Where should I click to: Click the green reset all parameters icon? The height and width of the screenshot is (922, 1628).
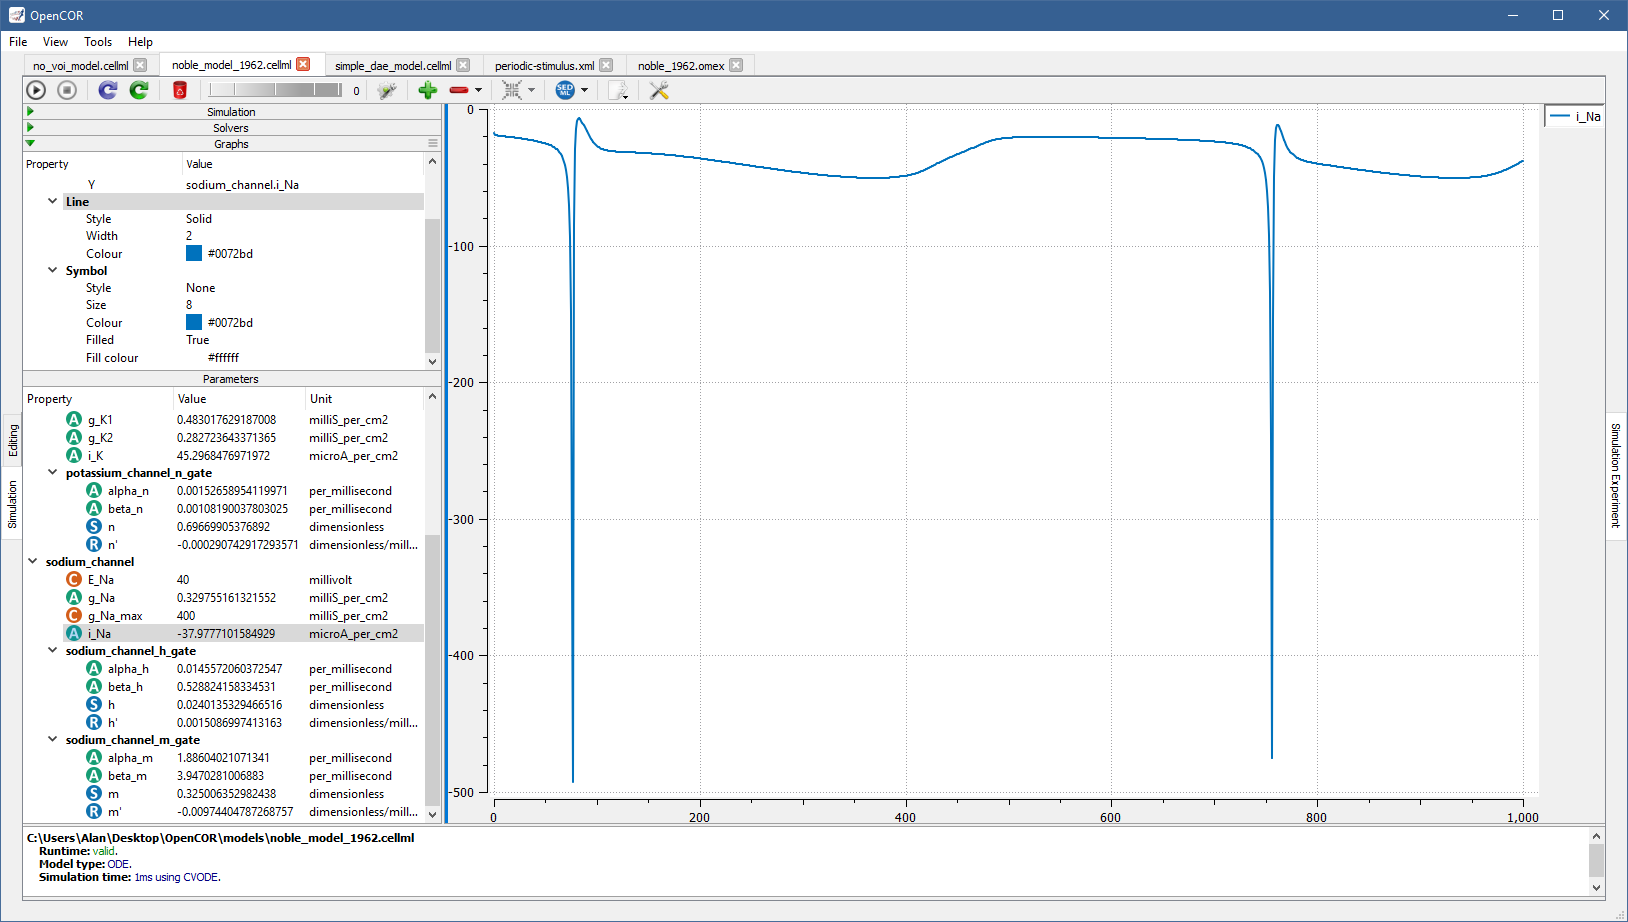click(x=139, y=90)
